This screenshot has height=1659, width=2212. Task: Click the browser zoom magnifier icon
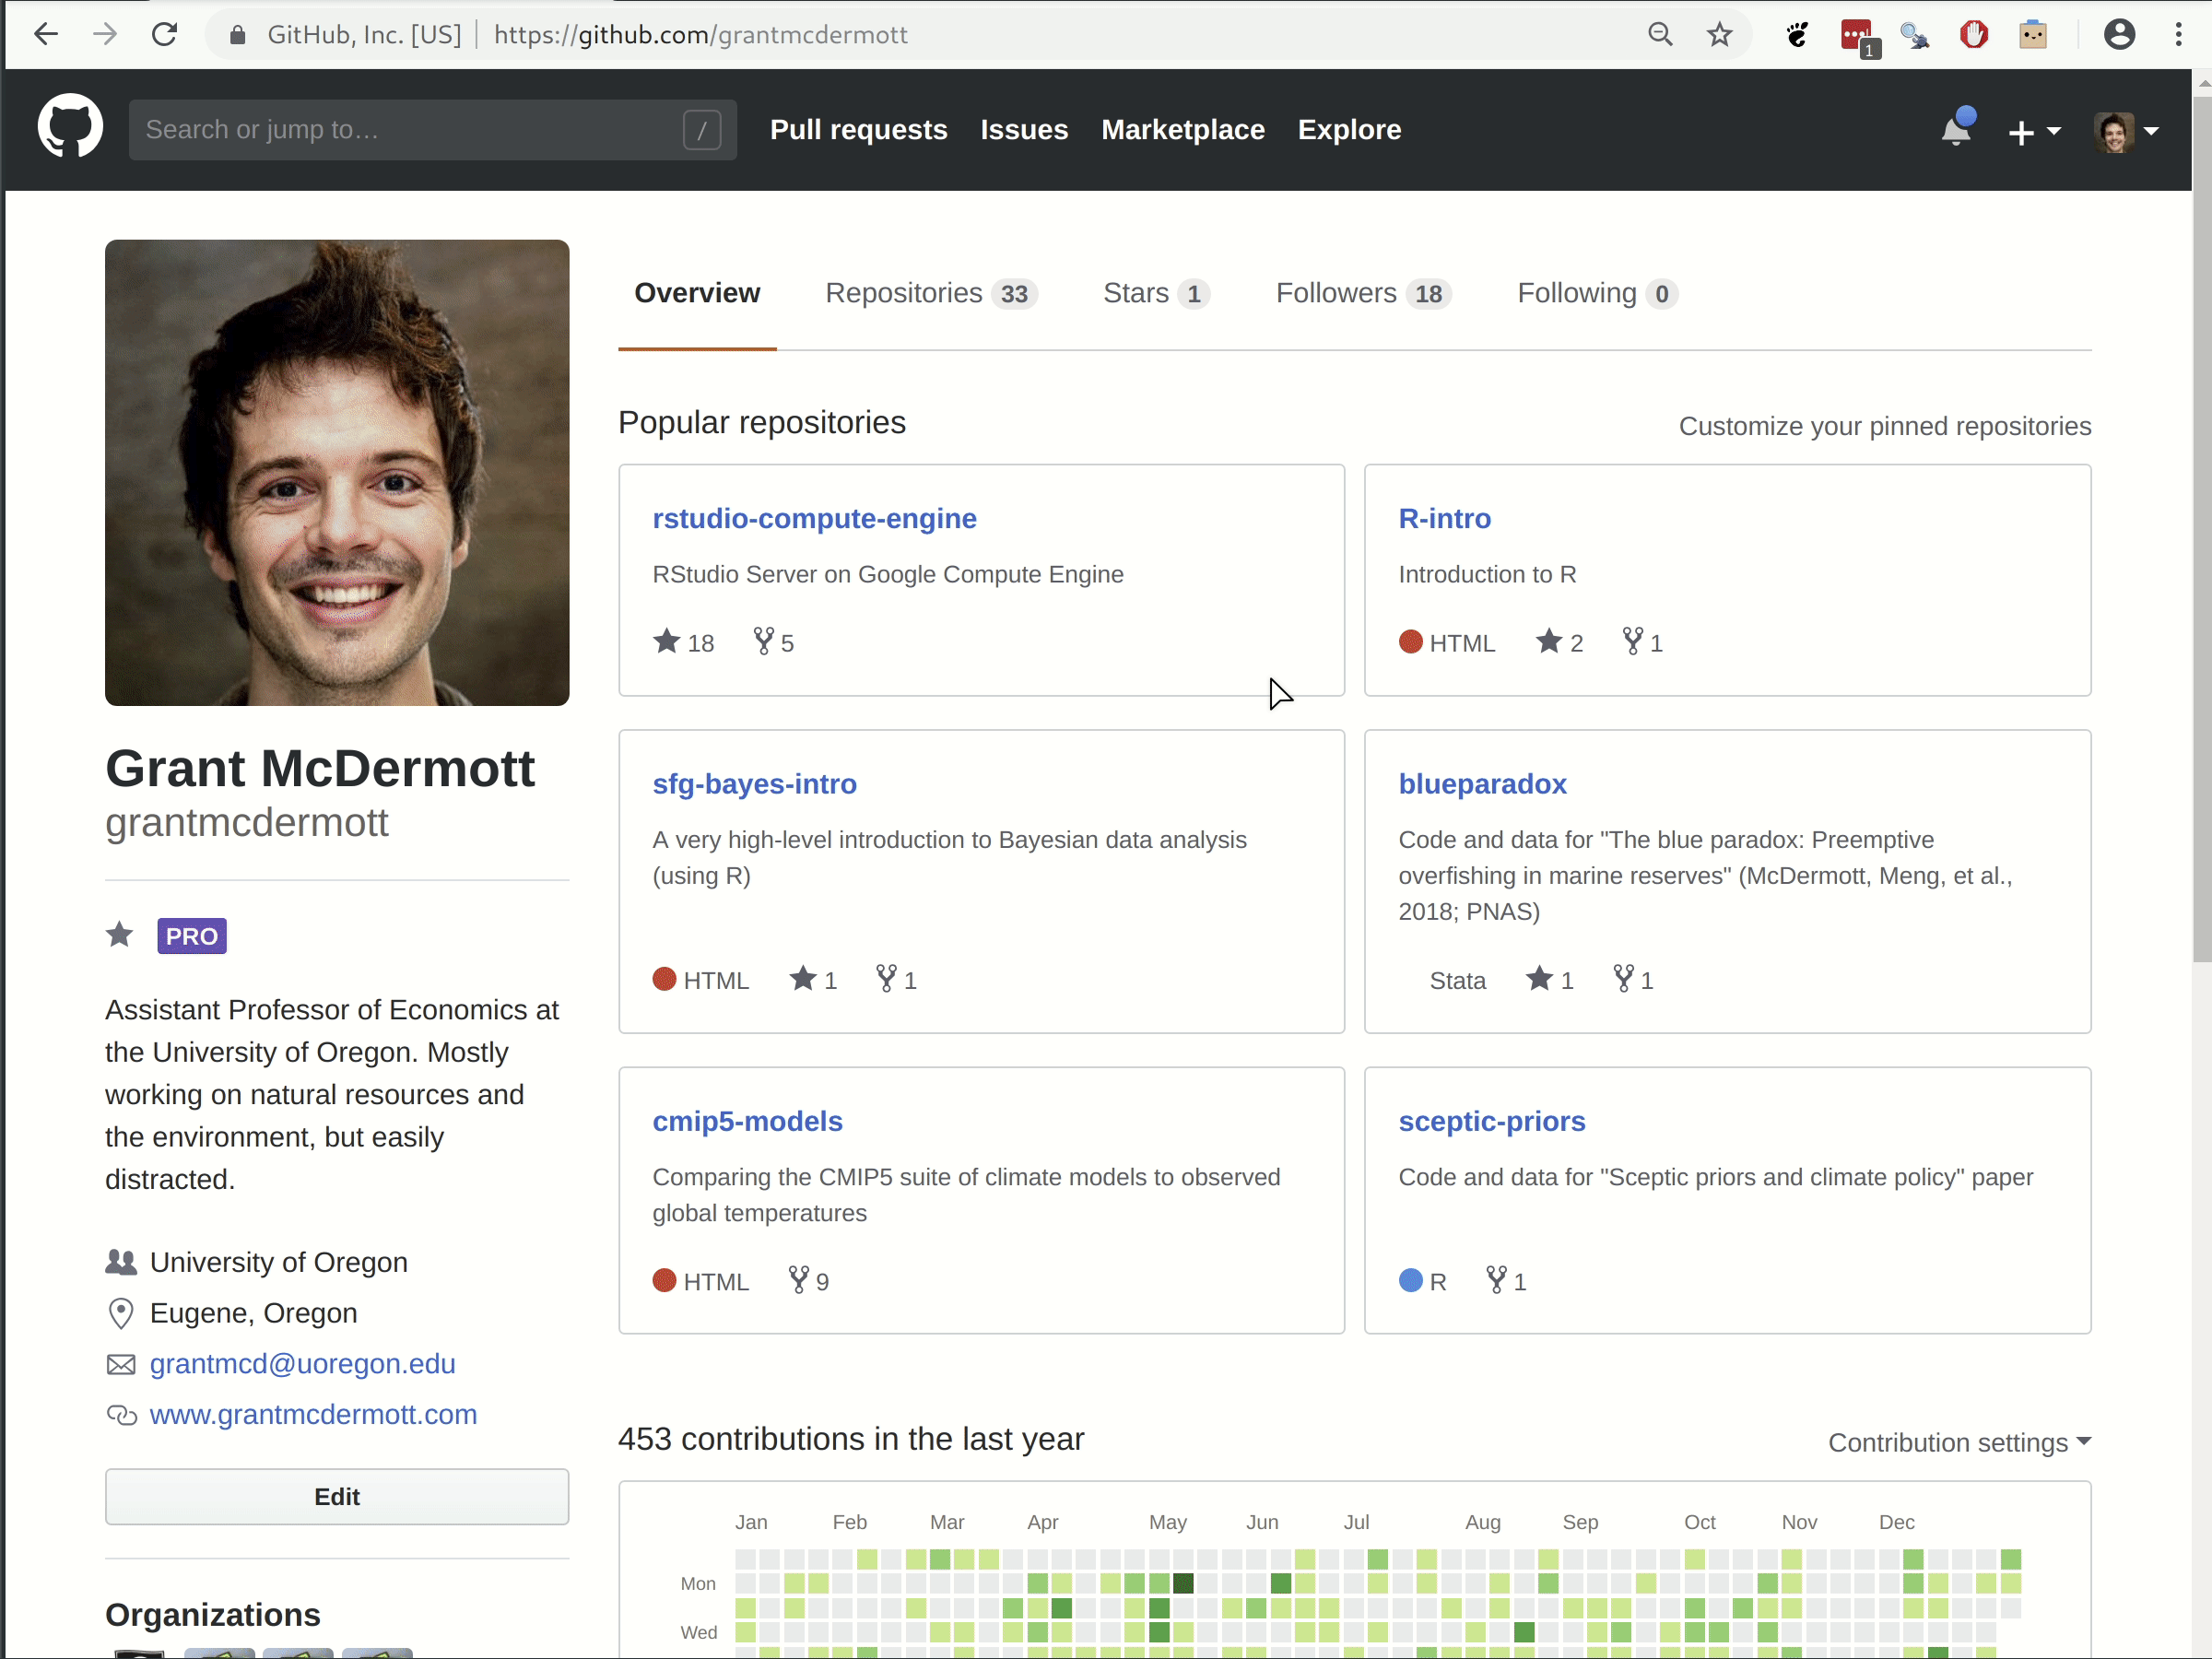1660,35
